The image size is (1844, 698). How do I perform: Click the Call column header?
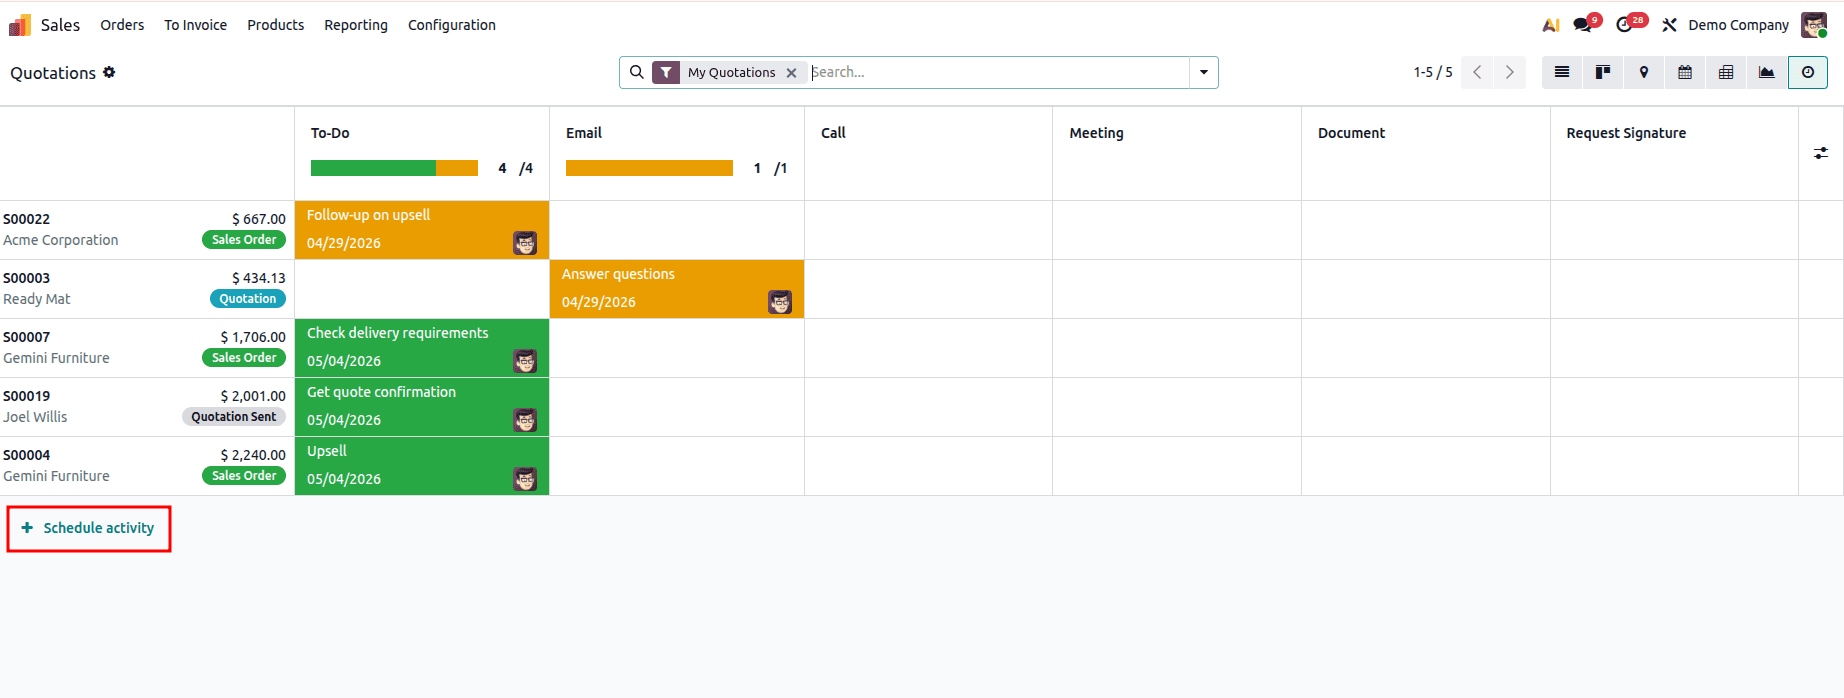click(833, 133)
